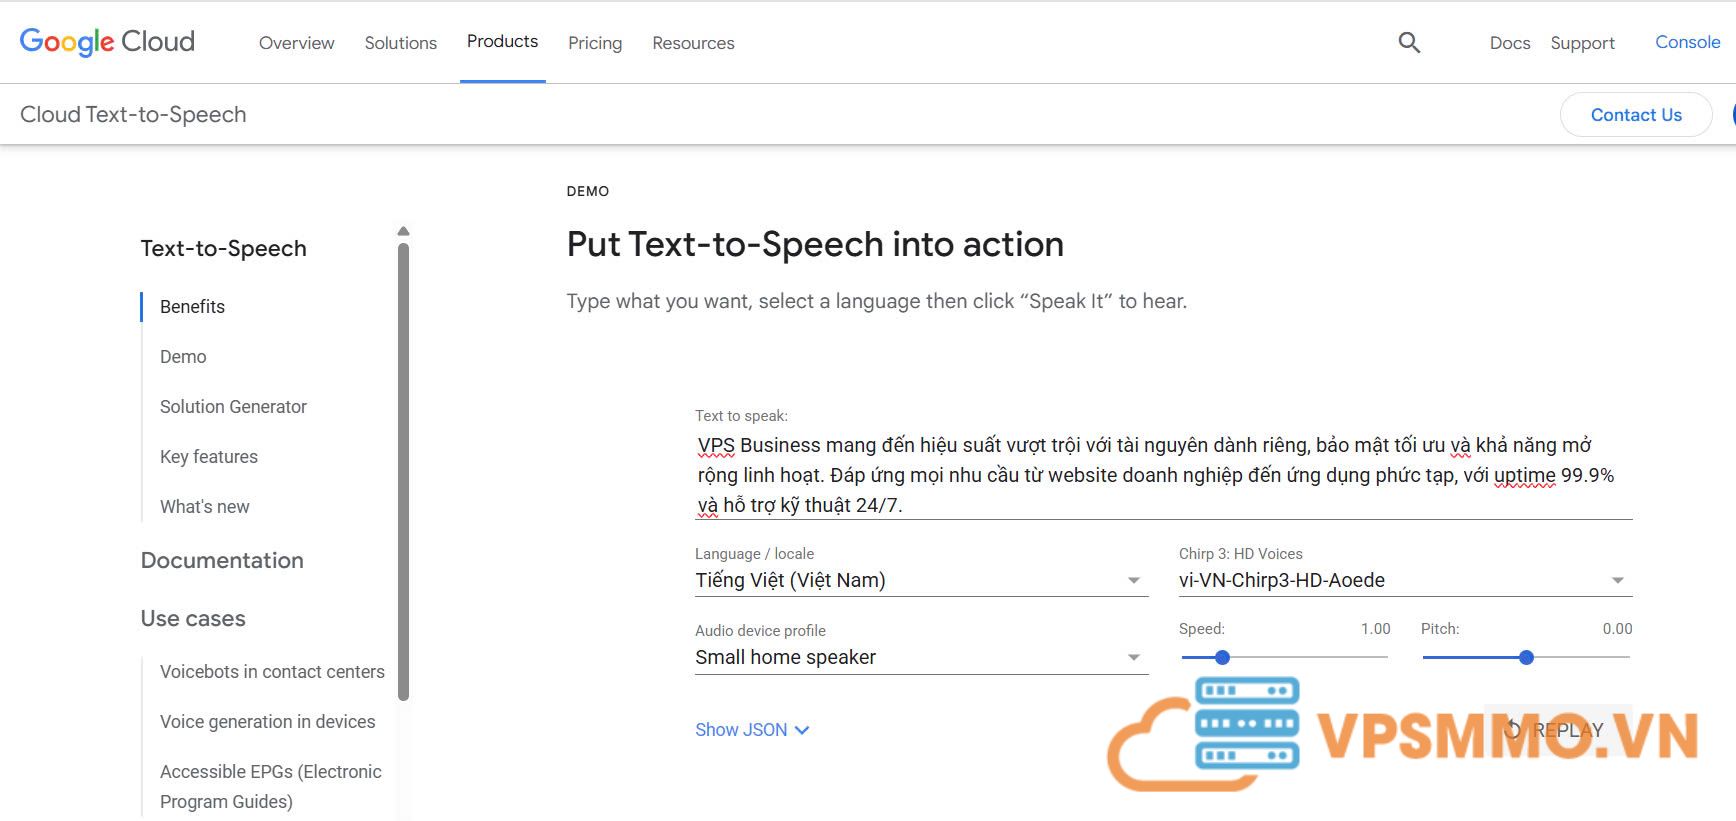The image size is (1736, 821).
Task: Open Voice generation in devices
Action: tap(268, 722)
